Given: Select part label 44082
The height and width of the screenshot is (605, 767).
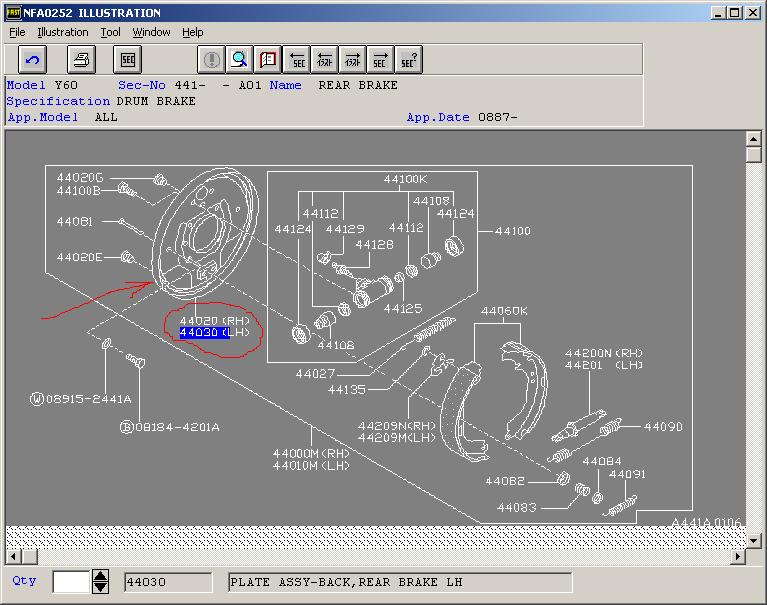Looking at the screenshot, I should (x=505, y=481).
